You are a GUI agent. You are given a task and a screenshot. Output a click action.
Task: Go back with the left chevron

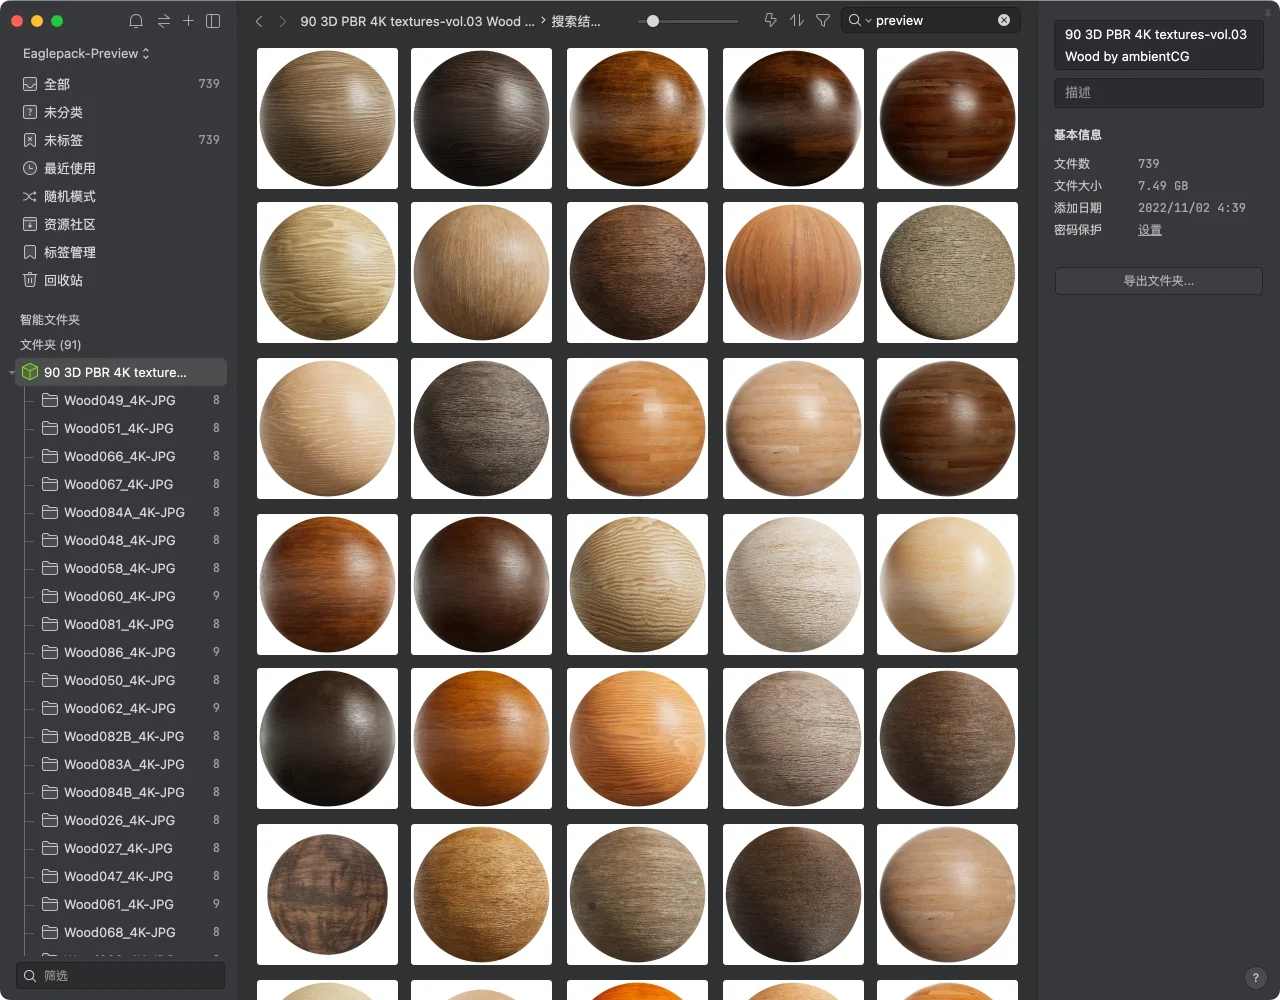point(259,21)
